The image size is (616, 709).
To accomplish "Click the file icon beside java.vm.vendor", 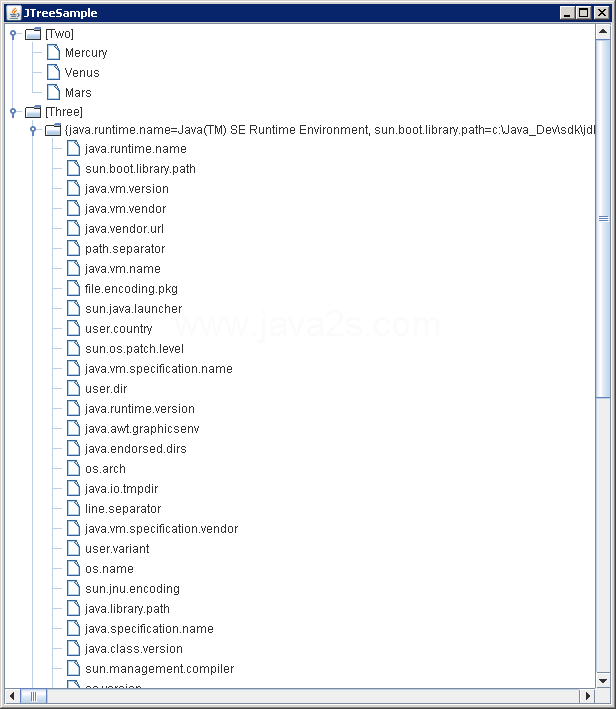I will (73, 208).
